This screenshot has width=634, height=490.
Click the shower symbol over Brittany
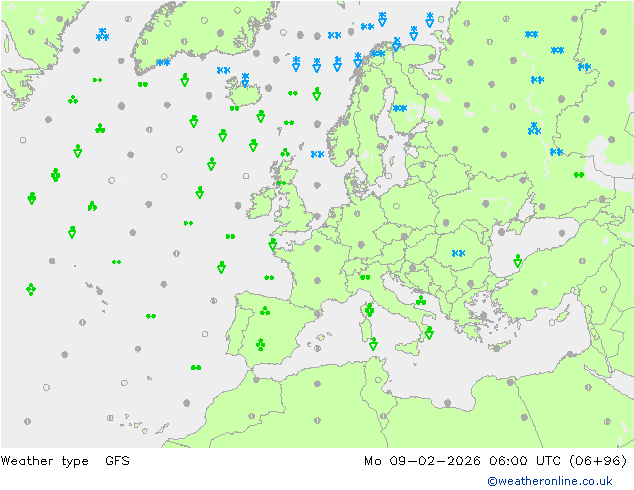273,245
